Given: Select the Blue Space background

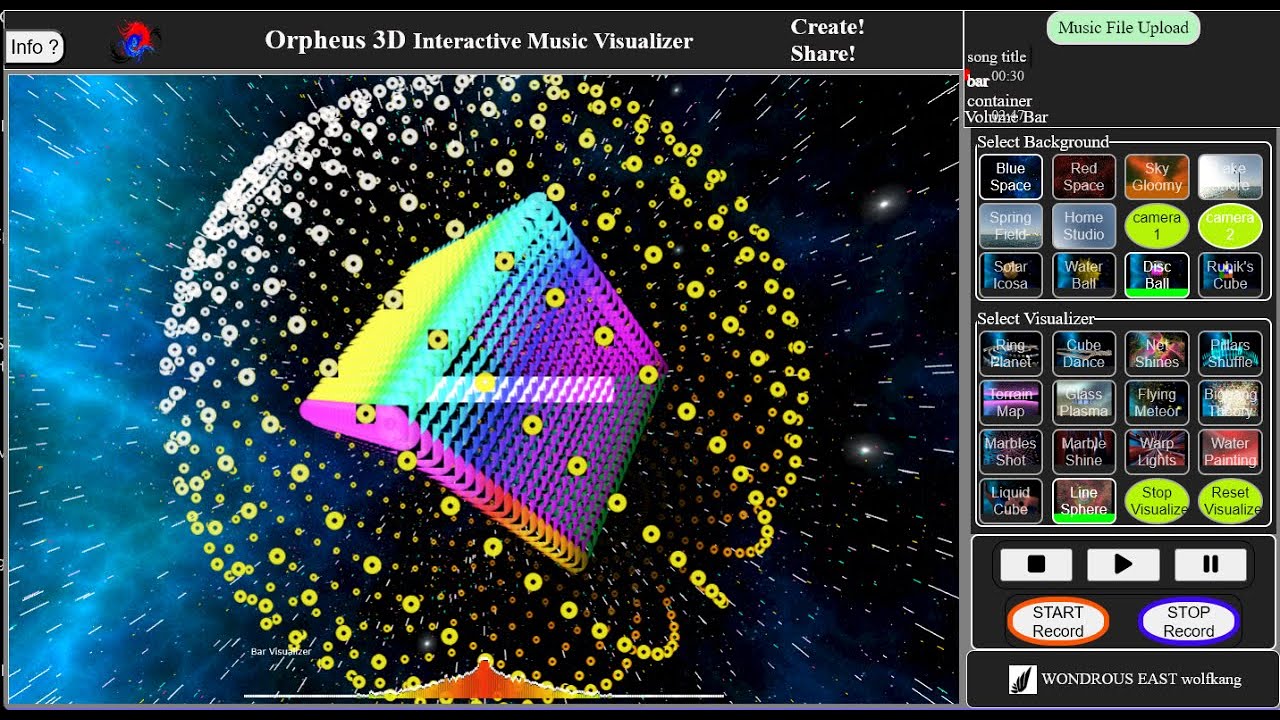Looking at the screenshot, I should coord(1010,177).
